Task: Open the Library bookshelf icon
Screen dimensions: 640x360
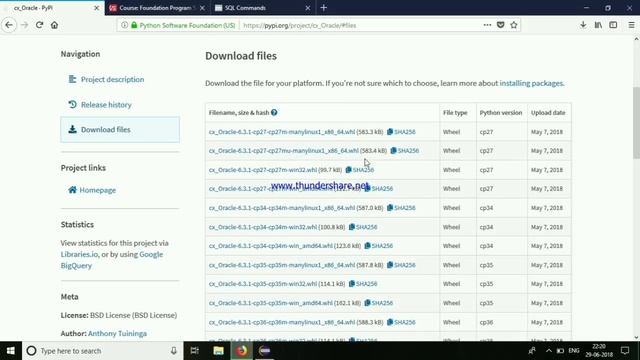Action: 598,25
